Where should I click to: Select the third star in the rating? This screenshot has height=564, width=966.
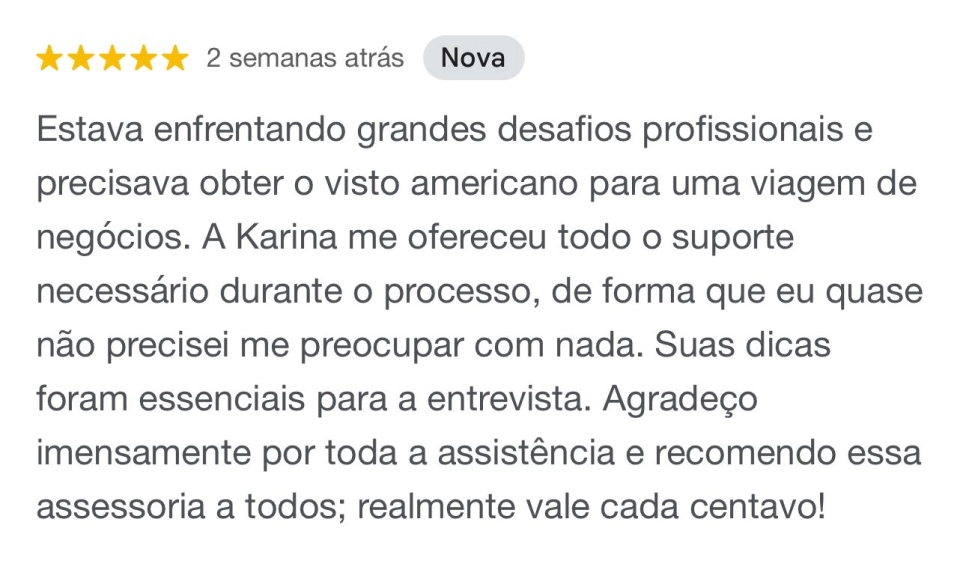pyautogui.click(x=112, y=59)
